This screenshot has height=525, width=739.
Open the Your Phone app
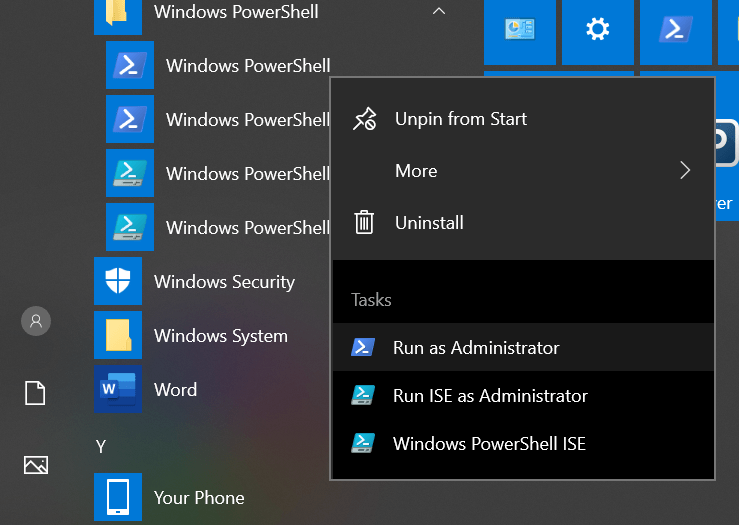pos(198,498)
